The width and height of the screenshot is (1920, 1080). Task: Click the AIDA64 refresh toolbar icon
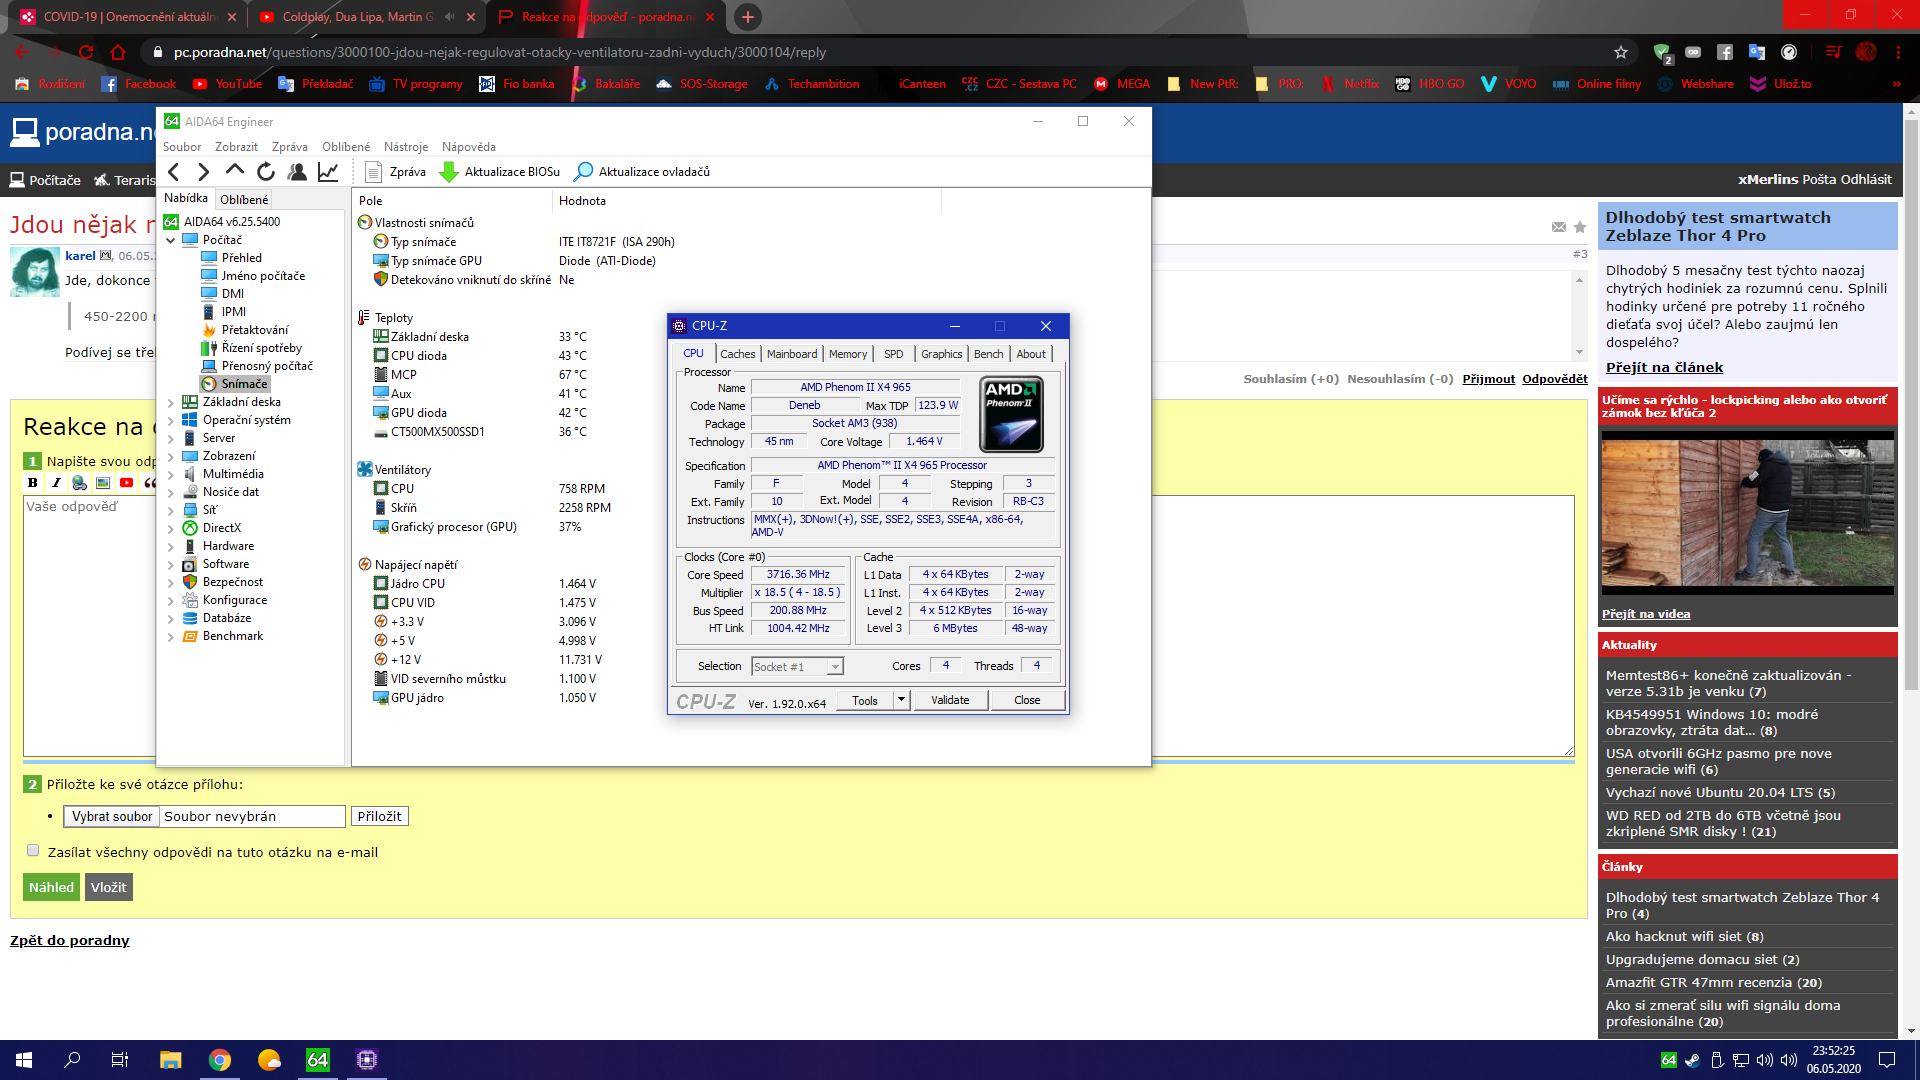(x=265, y=172)
